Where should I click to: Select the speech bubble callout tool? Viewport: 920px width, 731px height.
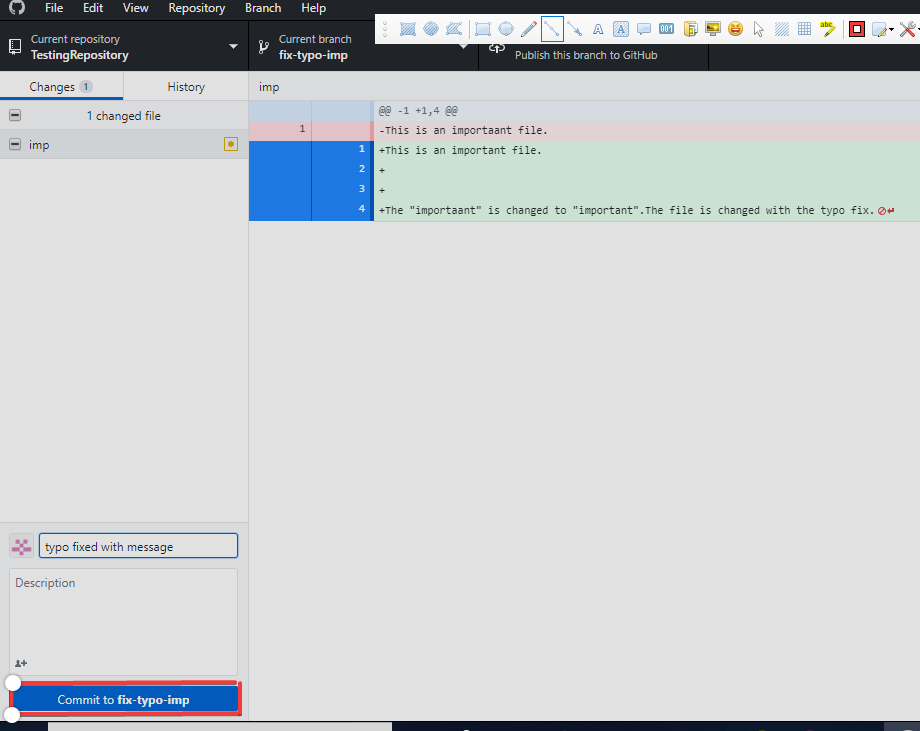644,29
